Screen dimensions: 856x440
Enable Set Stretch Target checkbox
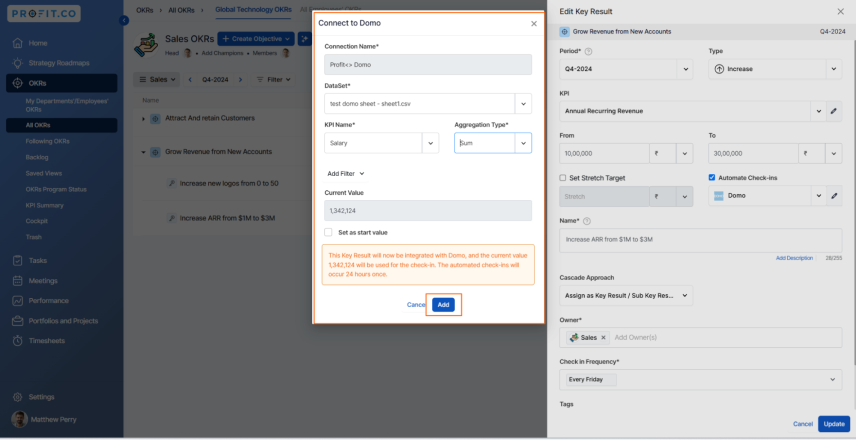[x=563, y=178]
